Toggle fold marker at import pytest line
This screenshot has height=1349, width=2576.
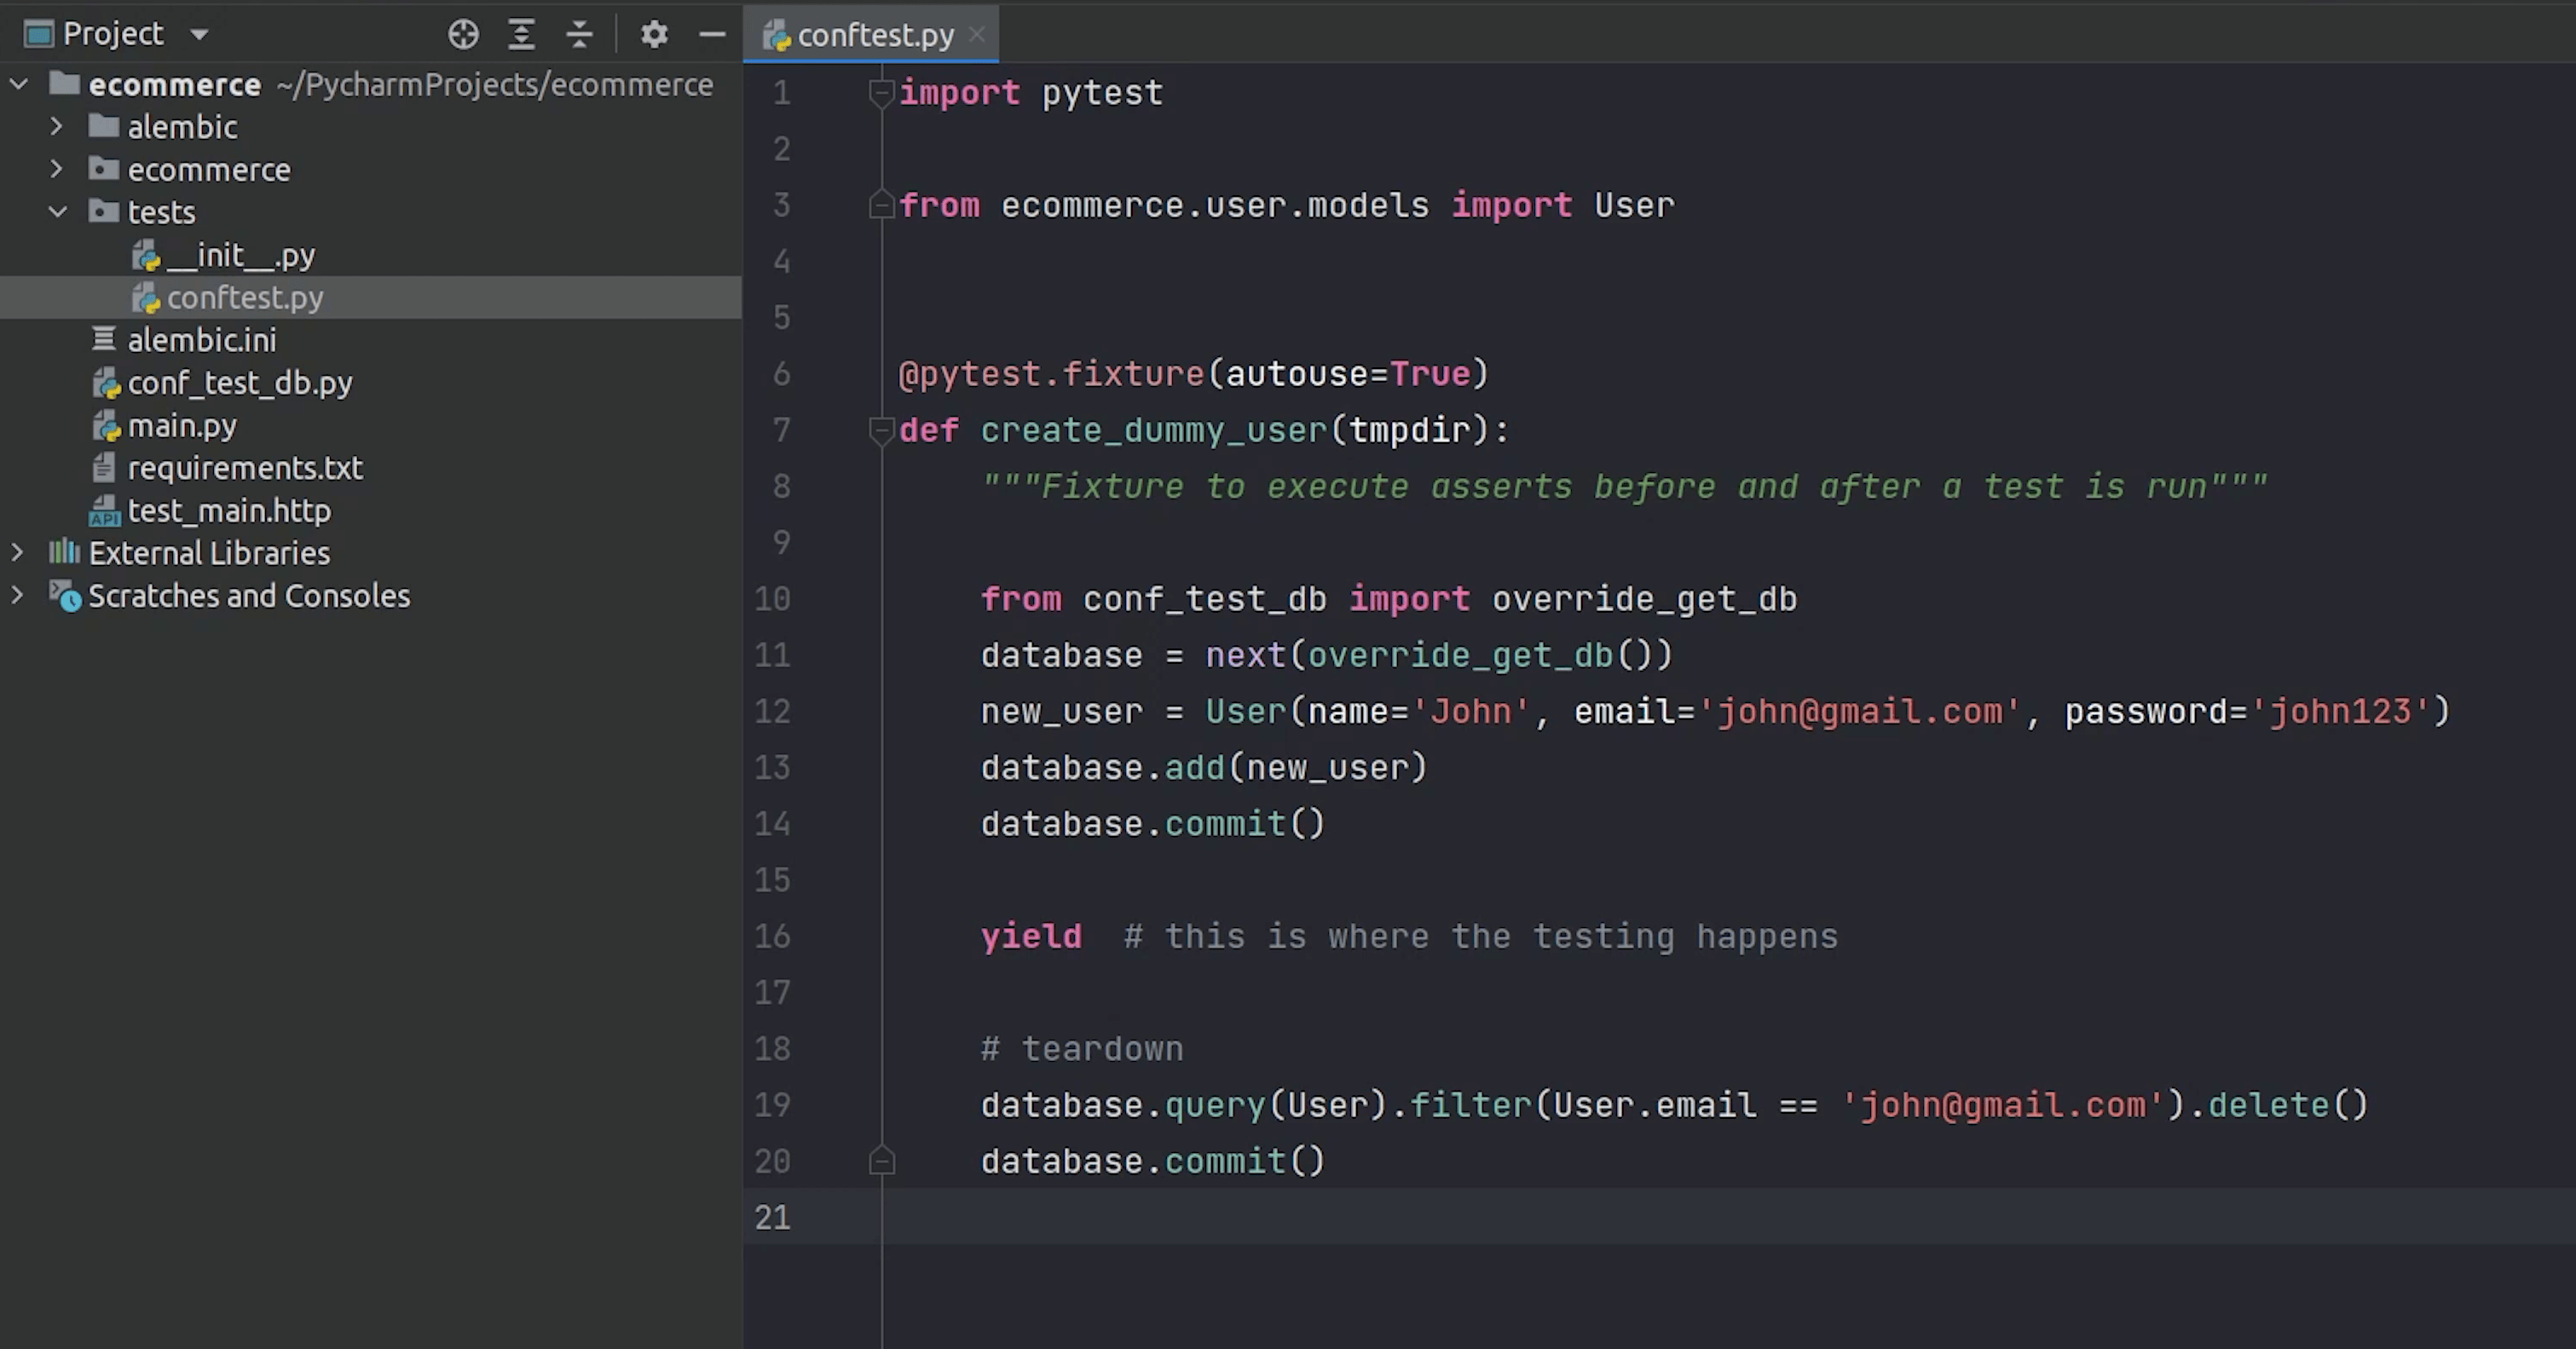(x=881, y=93)
